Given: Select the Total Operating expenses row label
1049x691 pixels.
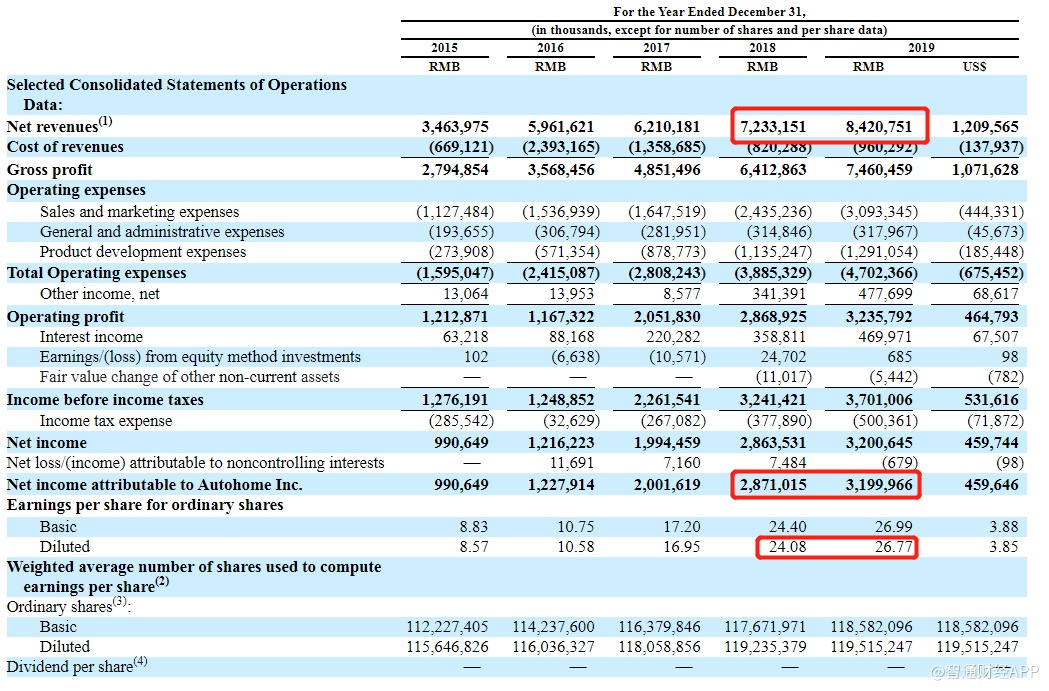Looking at the screenshot, I should [96, 273].
